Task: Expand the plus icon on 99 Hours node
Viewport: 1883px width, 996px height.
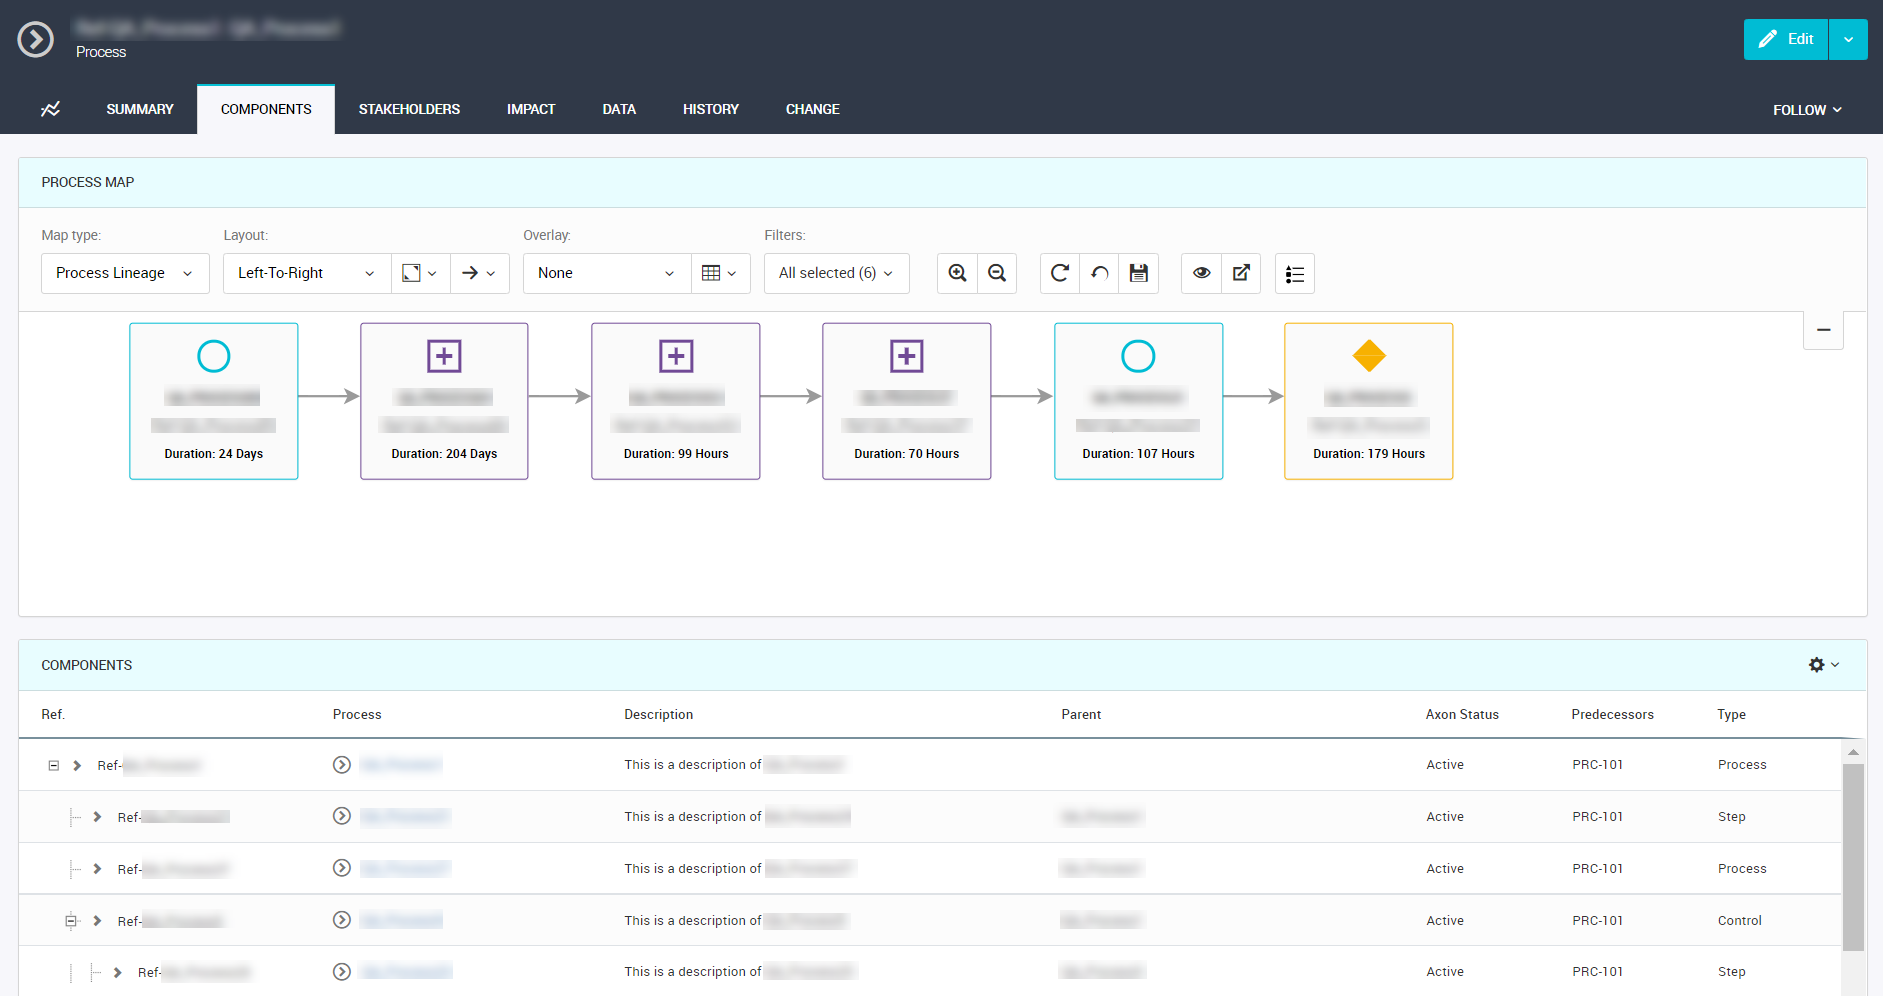Action: click(x=676, y=356)
